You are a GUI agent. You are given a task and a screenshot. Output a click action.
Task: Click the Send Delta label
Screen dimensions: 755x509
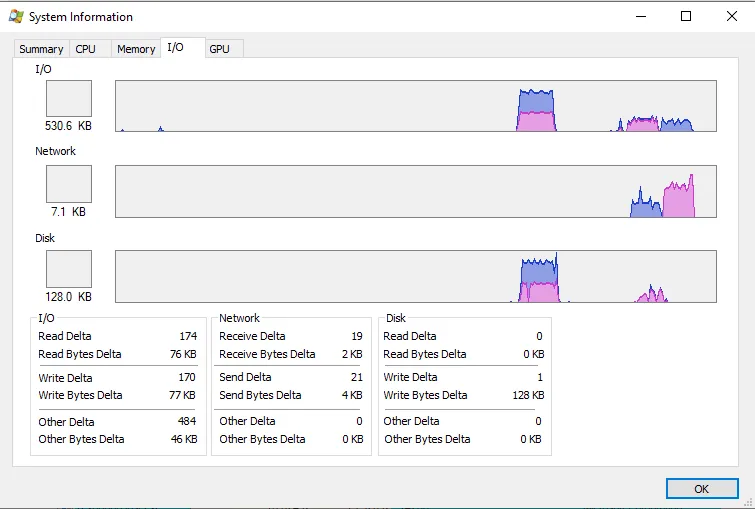pos(245,377)
